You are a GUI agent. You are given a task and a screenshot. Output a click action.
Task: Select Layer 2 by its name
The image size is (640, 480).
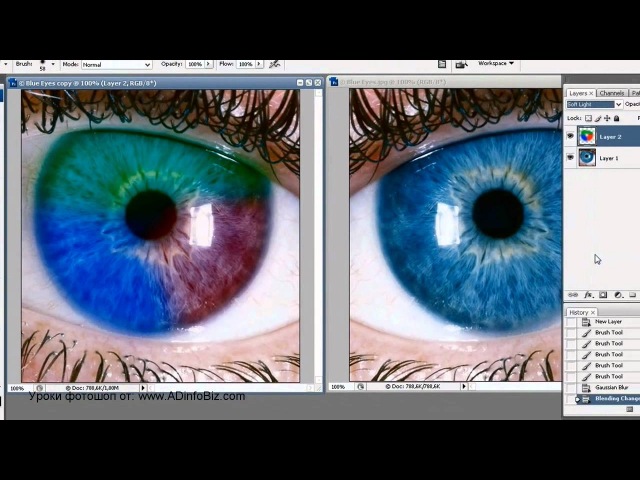(610, 137)
